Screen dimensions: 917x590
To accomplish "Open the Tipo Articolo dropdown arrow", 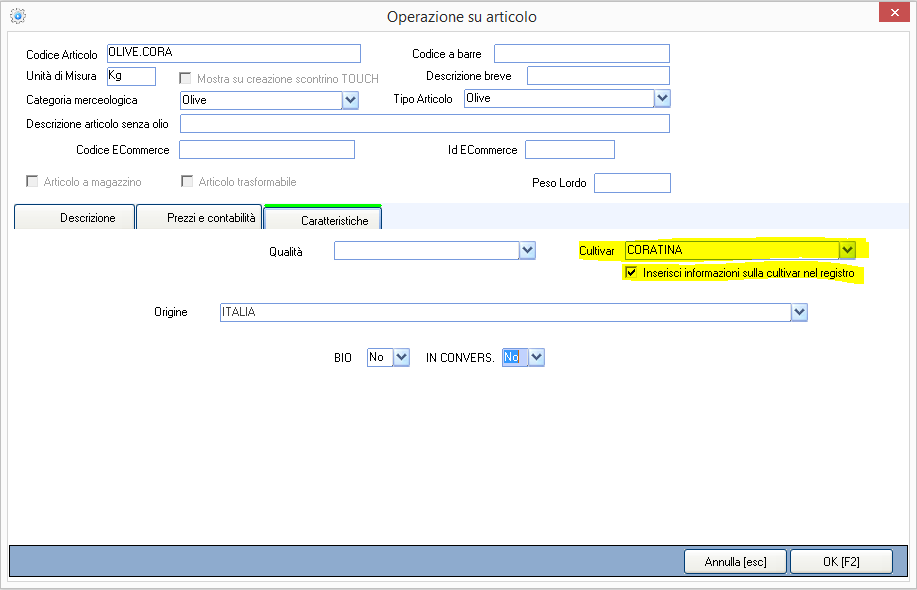I will [x=662, y=98].
